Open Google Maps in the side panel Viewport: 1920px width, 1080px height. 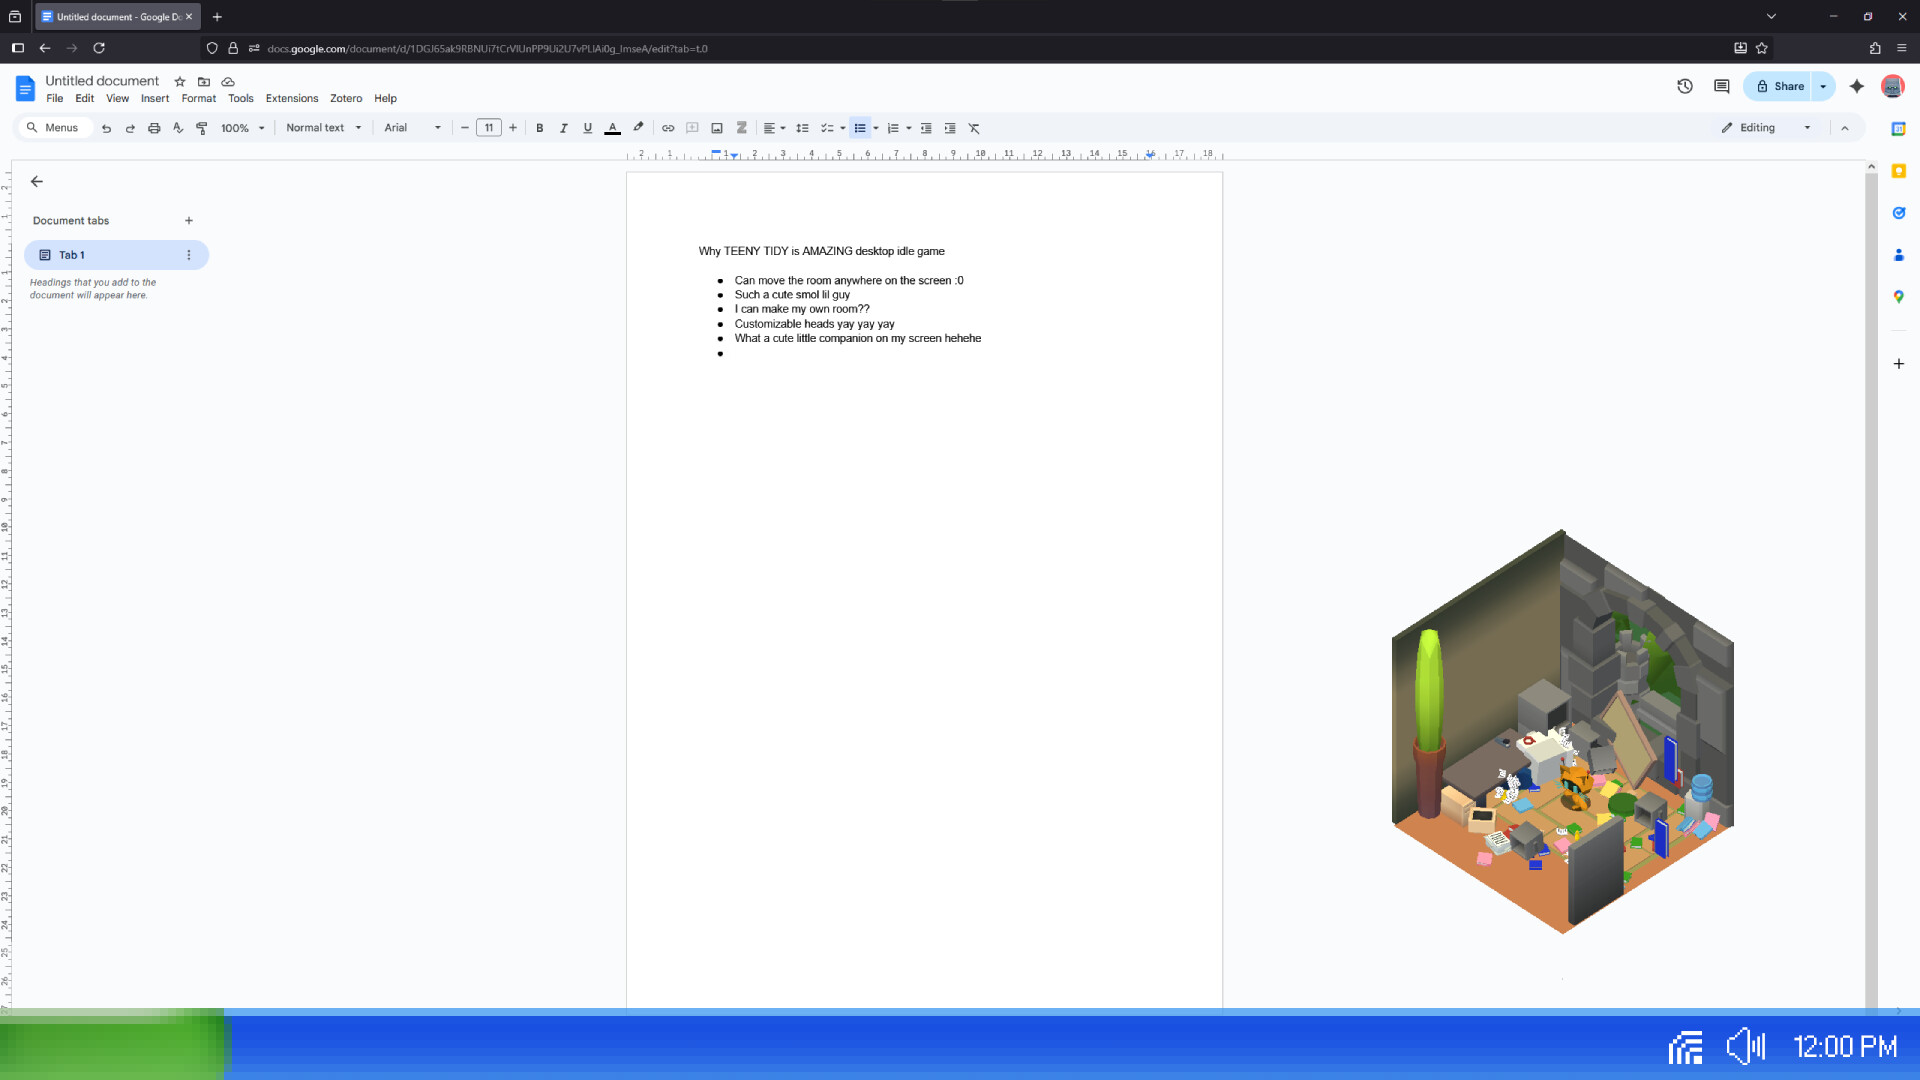point(1899,296)
